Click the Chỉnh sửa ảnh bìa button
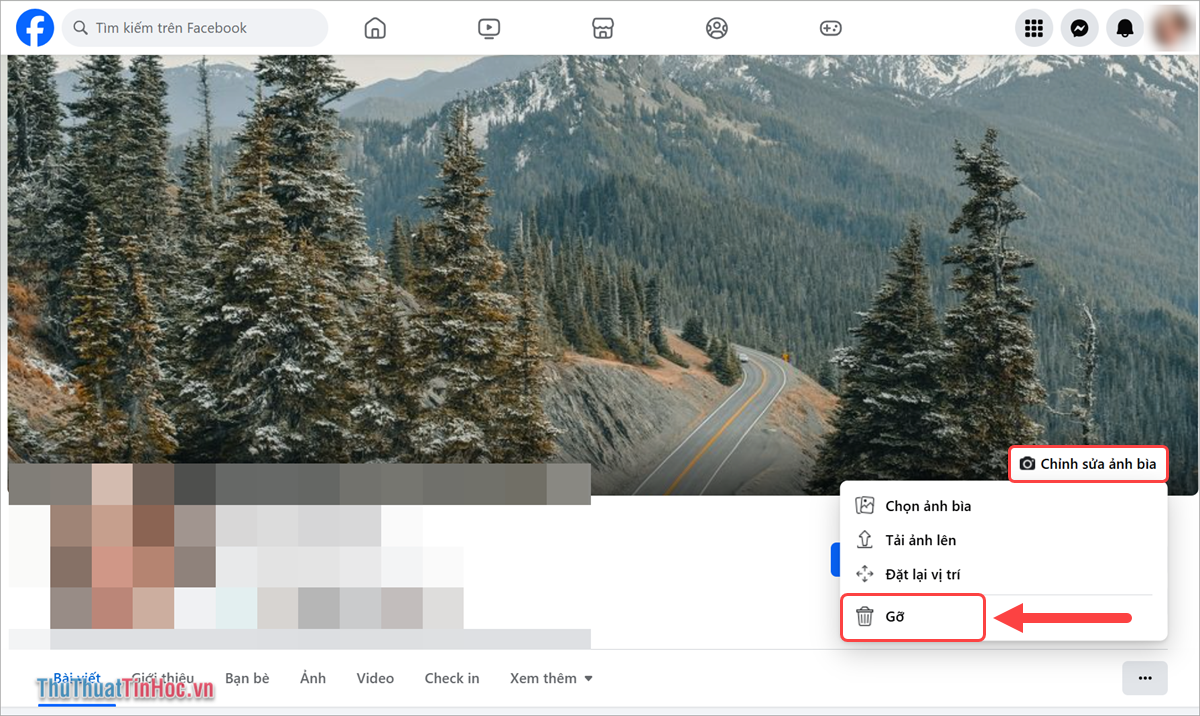 [x=1087, y=464]
